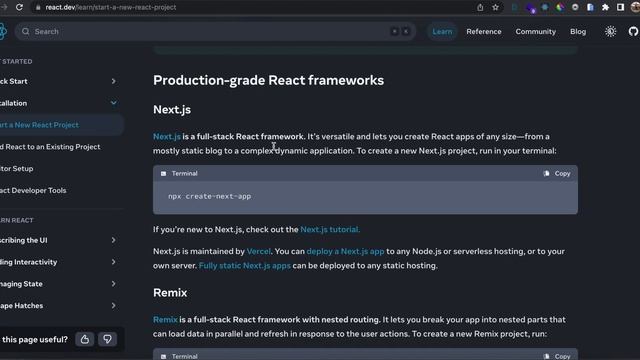Click the Production-grade React frameworks heading
640x360 pixels.
(x=269, y=80)
